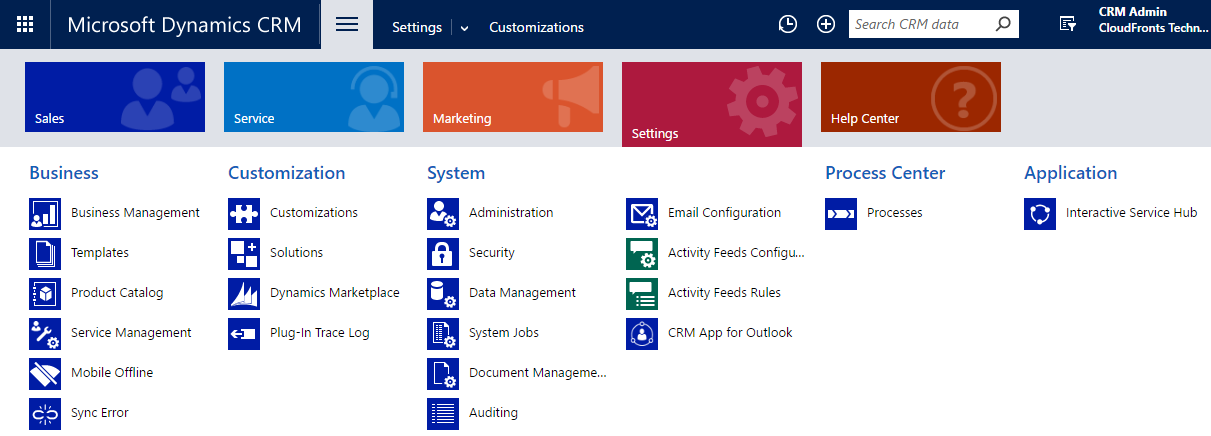Open the recently viewed items clock icon
1211x436 pixels.
[x=788, y=25]
